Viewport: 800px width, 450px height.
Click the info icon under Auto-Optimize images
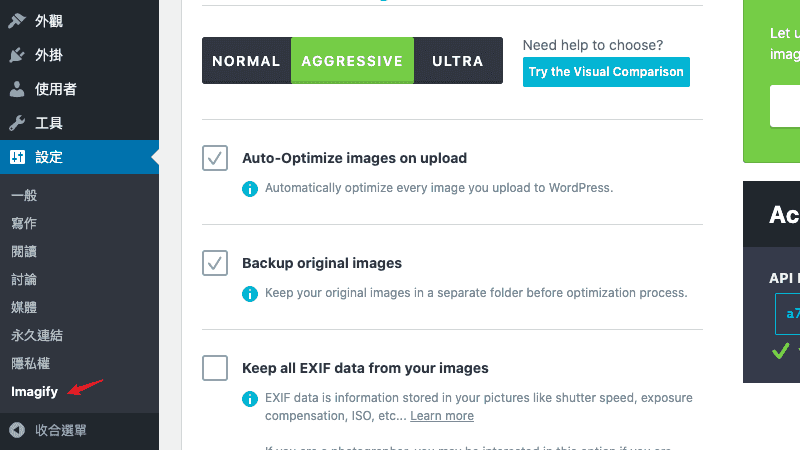(x=249, y=188)
